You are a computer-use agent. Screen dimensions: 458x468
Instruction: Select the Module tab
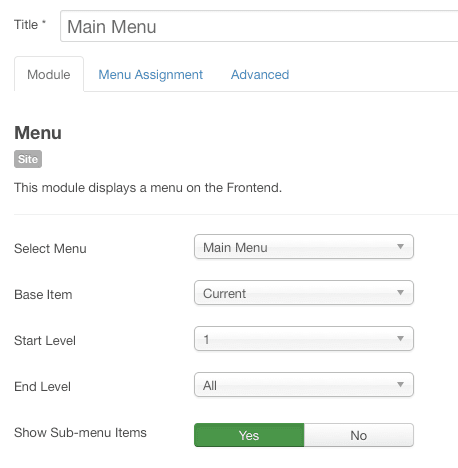pyautogui.click(x=49, y=74)
